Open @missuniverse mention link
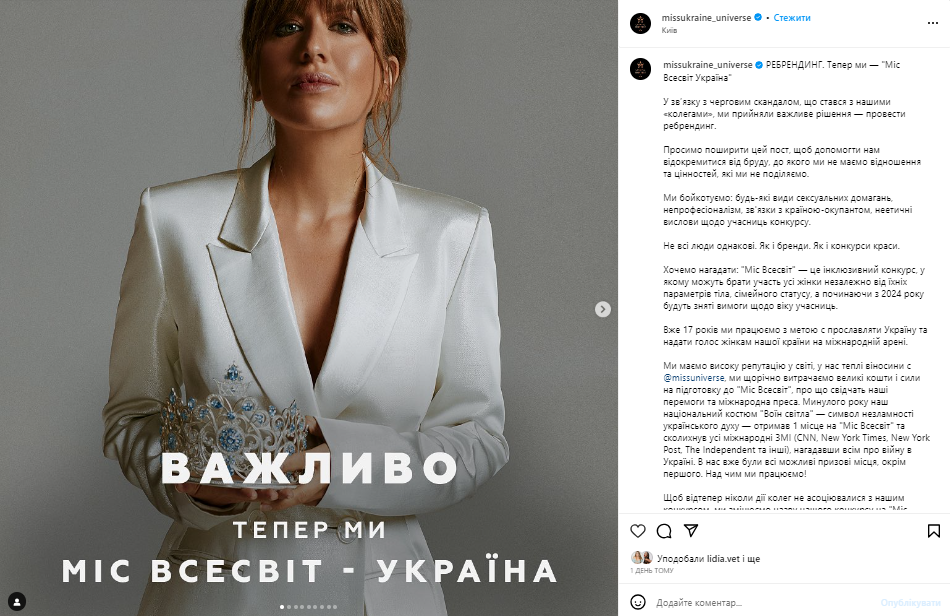This screenshot has height=616, width=950. (694, 378)
